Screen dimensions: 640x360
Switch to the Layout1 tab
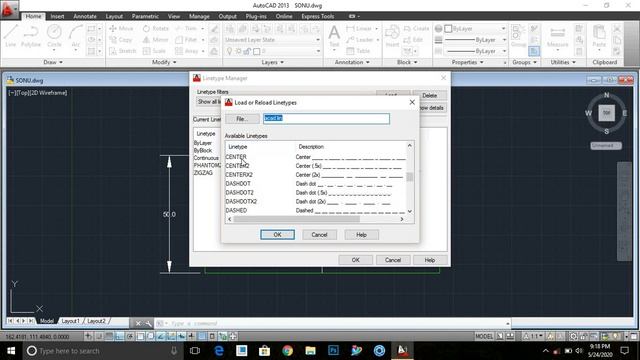70,321
